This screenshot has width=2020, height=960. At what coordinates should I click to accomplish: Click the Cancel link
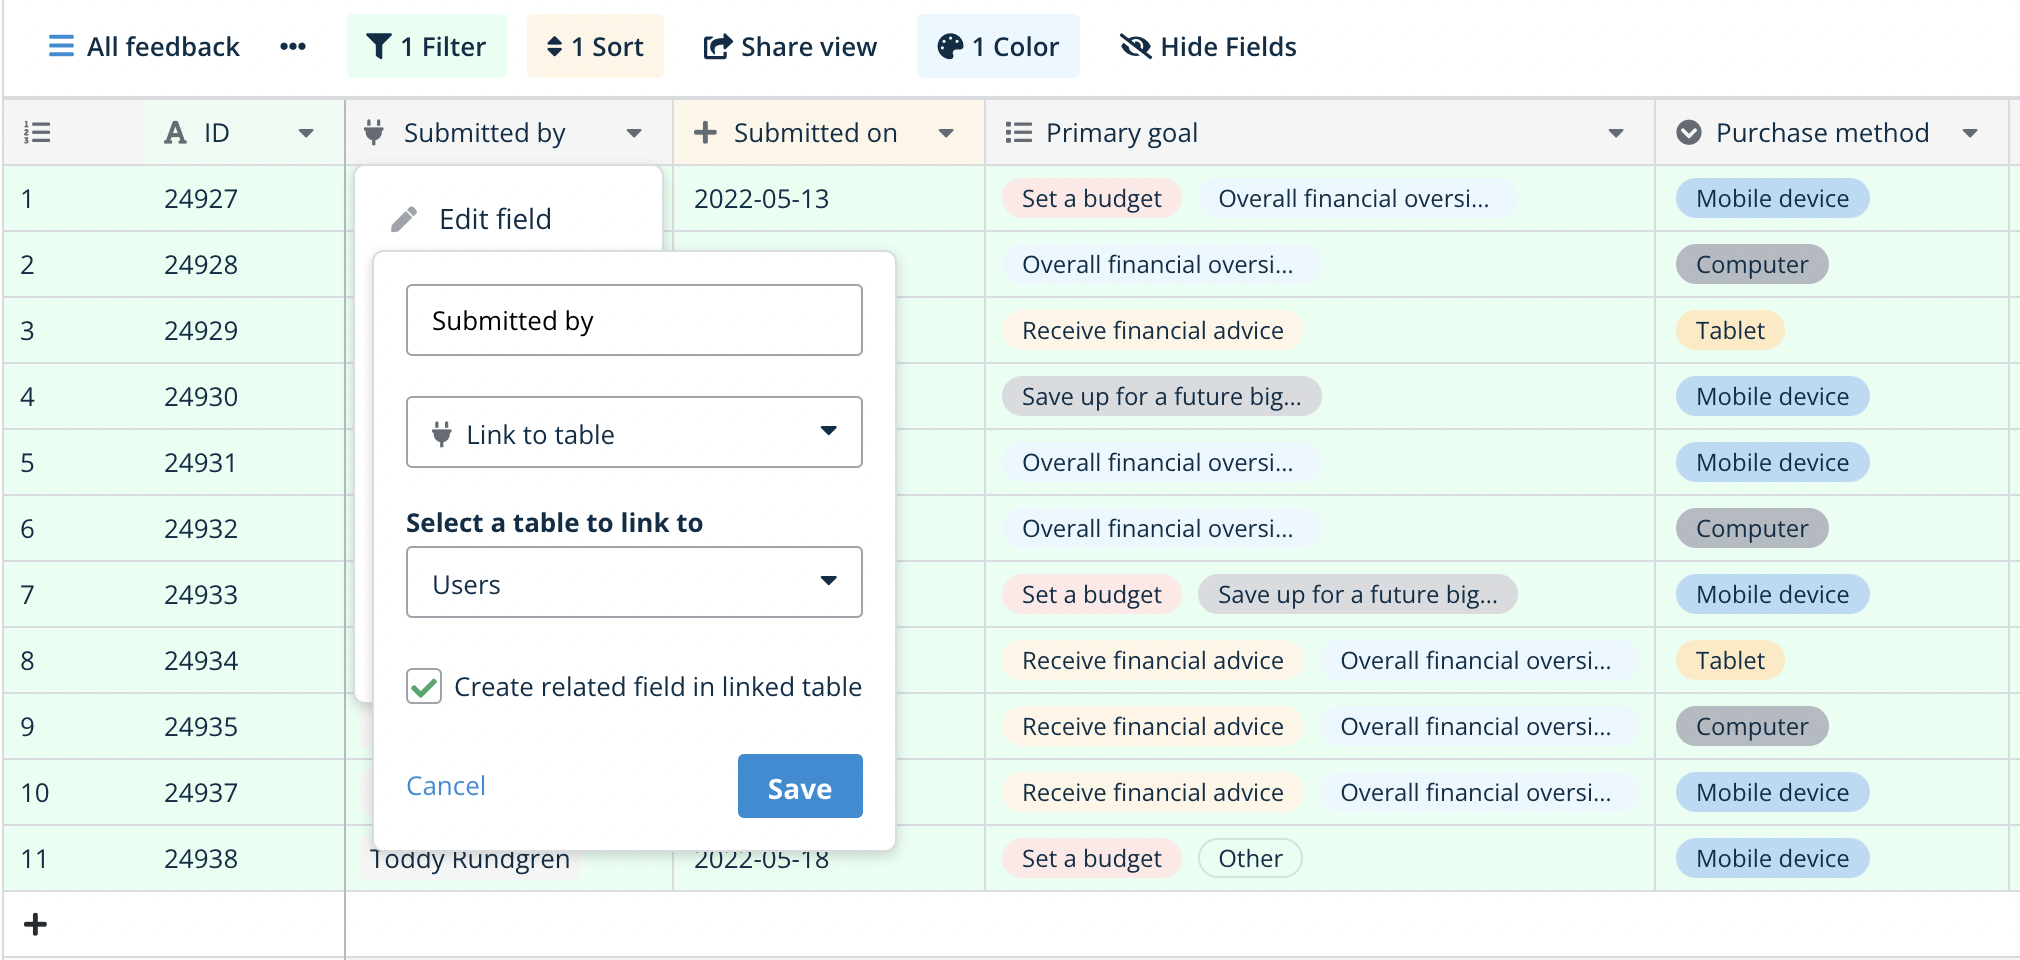(x=445, y=786)
